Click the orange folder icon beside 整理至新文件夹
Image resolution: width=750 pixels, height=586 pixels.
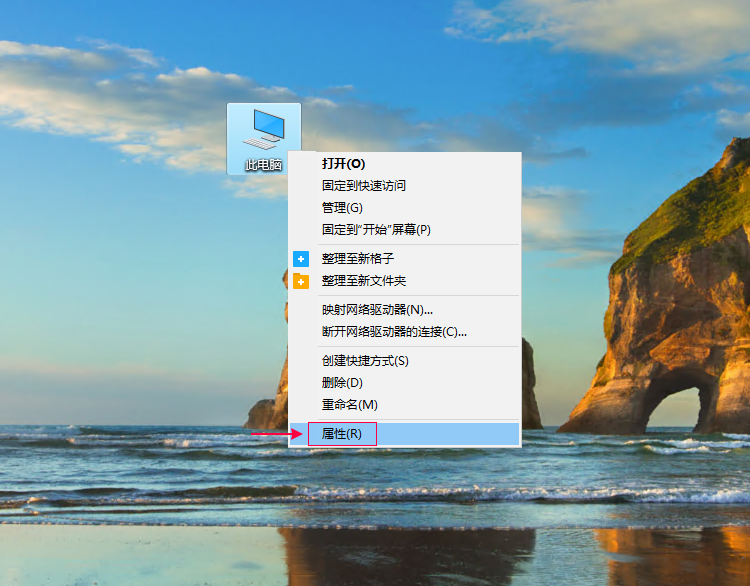point(301,281)
